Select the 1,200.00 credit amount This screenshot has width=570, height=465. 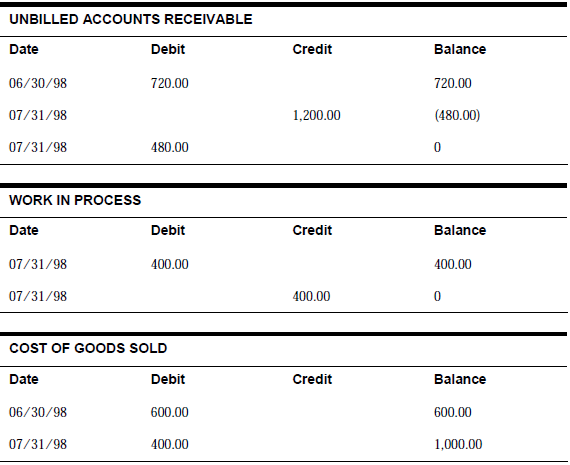pyautogui.click(x=317, y=116)
